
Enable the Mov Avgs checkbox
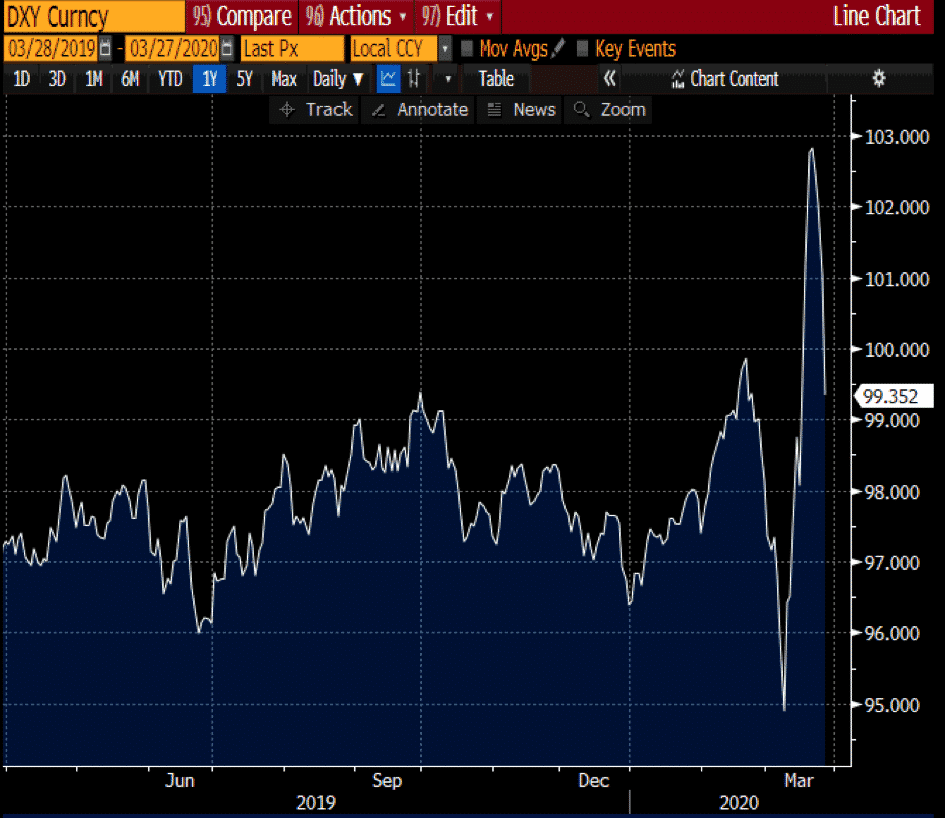(x=466, y=48)
